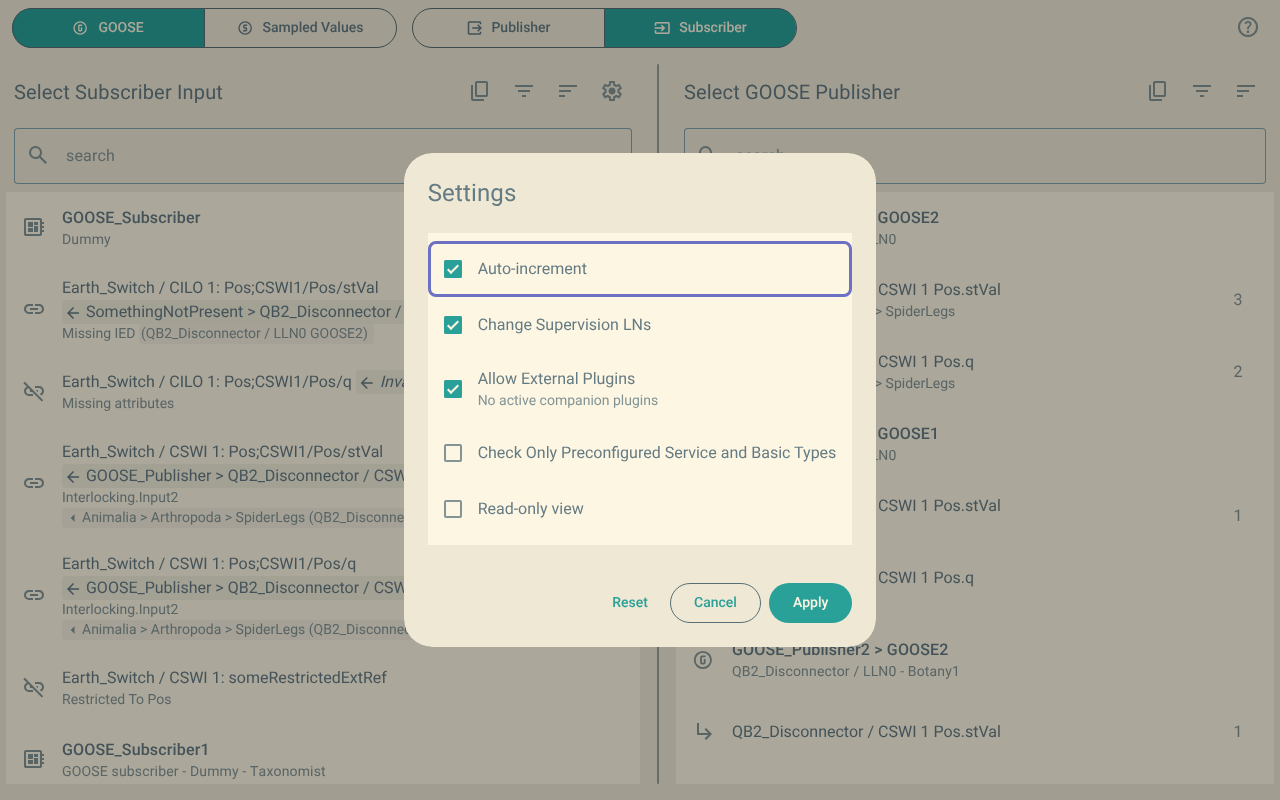Enable Check Only Preconfigured Service and Basic Types
The width and height of the screenshot is (1280, 800).
click(x=453, y=453)
